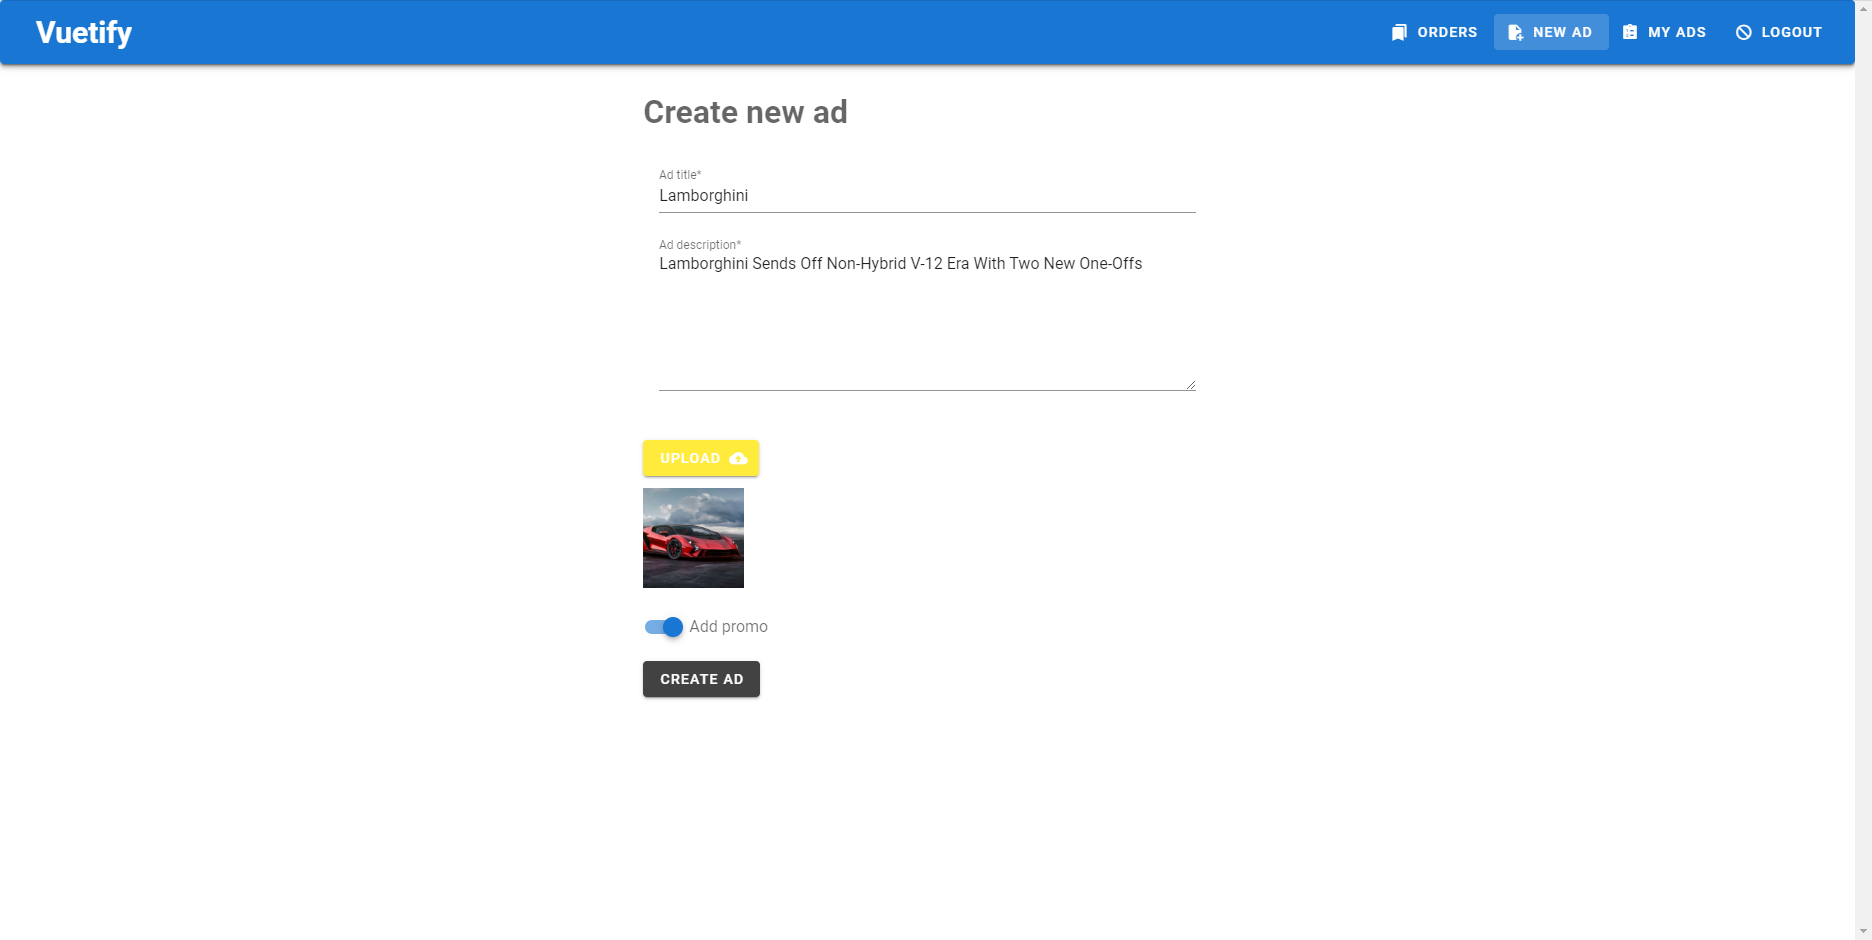1872x940 pixels.
Task: Click the Add promo label text
Action: pos(728,627)
